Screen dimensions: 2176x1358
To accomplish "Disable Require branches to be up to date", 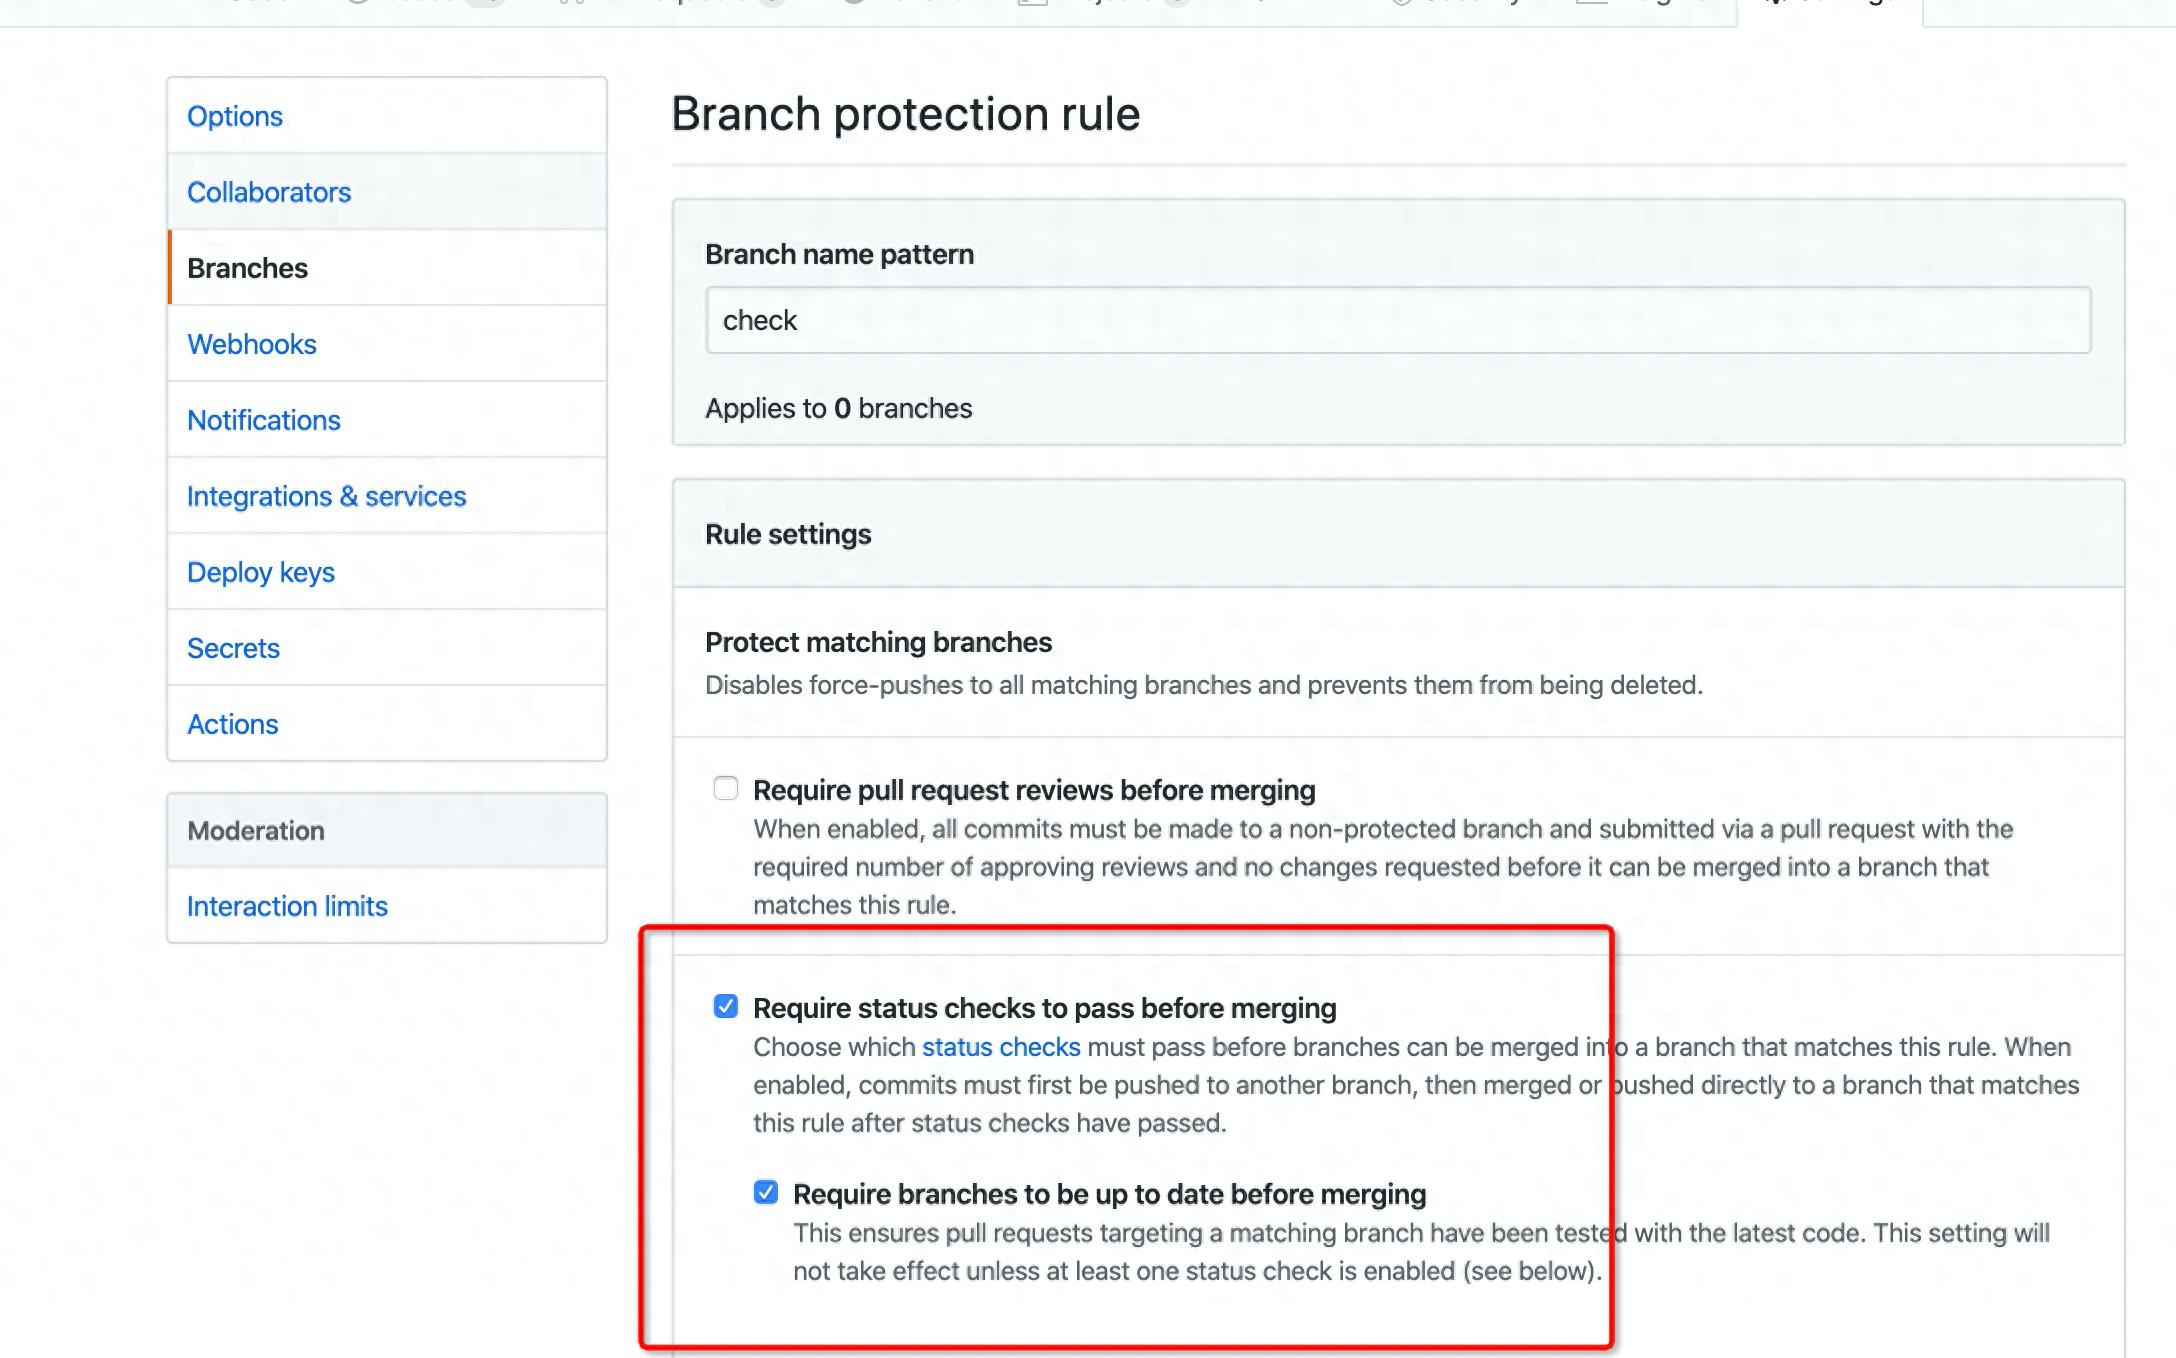I will [766, 1192].
